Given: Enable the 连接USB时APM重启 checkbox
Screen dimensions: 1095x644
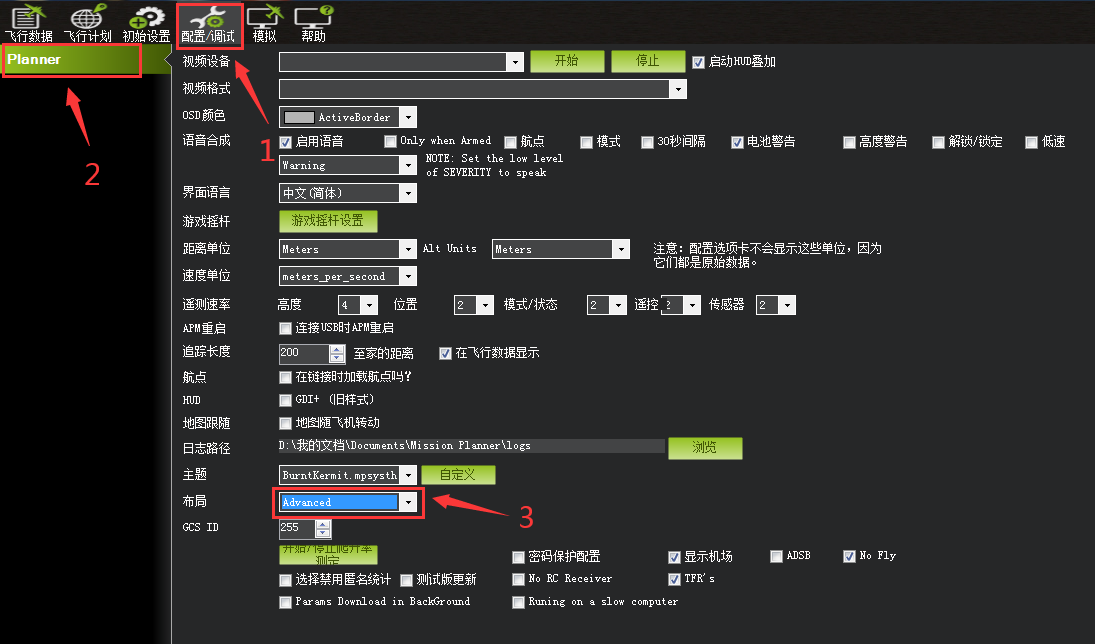Looking at the screenshot, I should pos(286,328).
